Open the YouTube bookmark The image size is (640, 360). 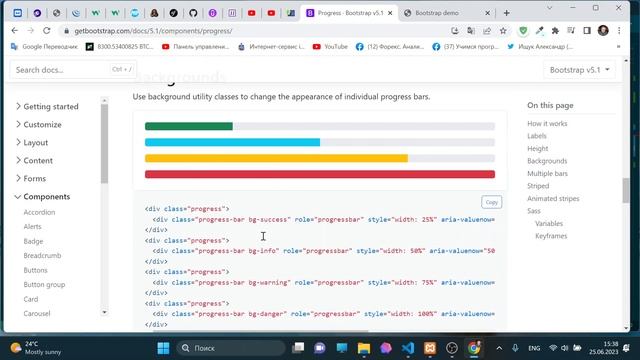tap(330, 47)
